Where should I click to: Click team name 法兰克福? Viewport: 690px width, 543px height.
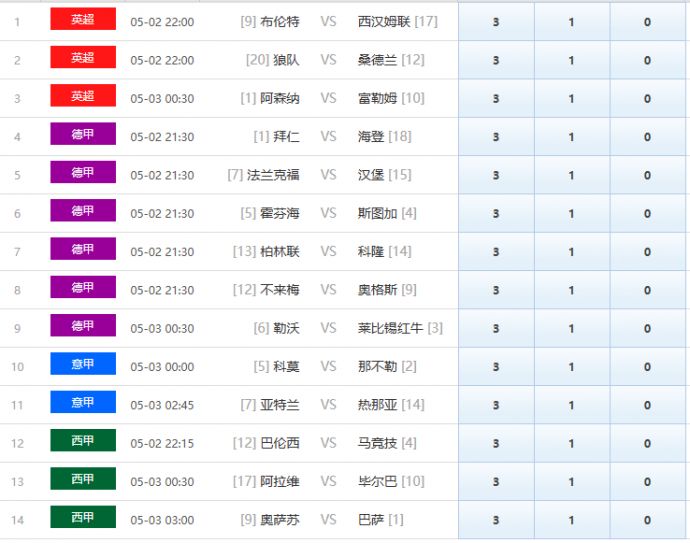tap(273, 175)
